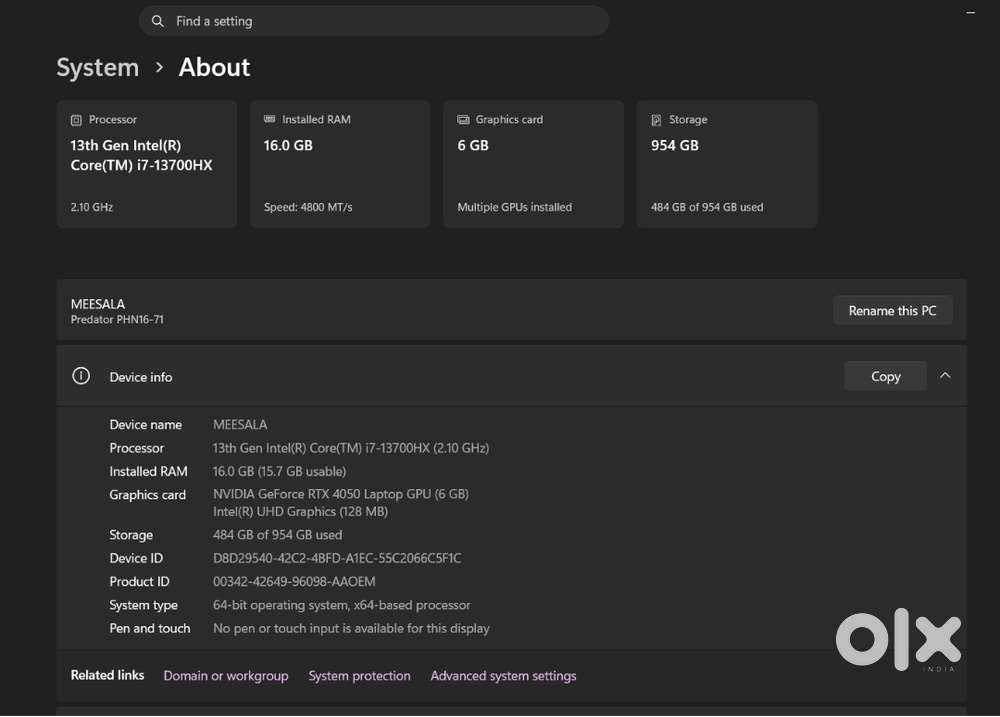Click the search magnifier icon

158,21
